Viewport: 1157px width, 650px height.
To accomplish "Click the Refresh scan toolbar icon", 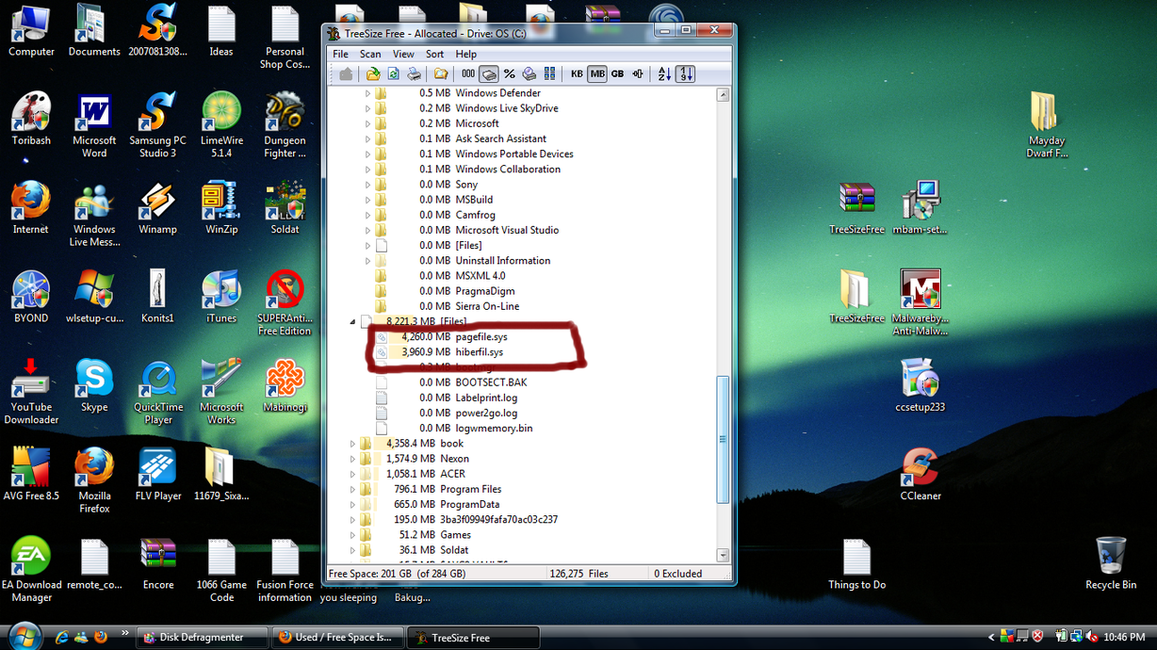I will [x=393, y=74].
